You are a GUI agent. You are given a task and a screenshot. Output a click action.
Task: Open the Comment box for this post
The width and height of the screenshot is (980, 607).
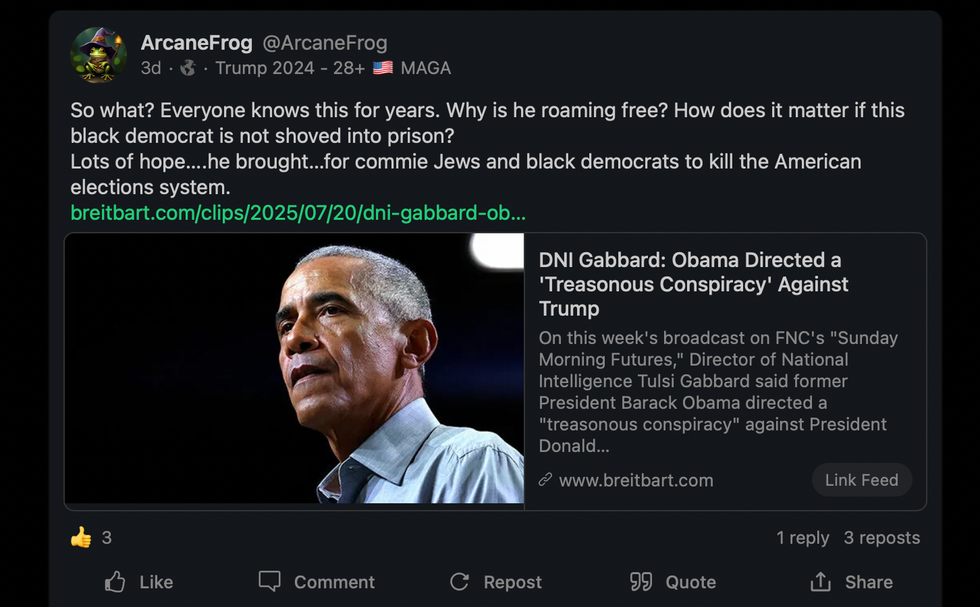(316, 582)
